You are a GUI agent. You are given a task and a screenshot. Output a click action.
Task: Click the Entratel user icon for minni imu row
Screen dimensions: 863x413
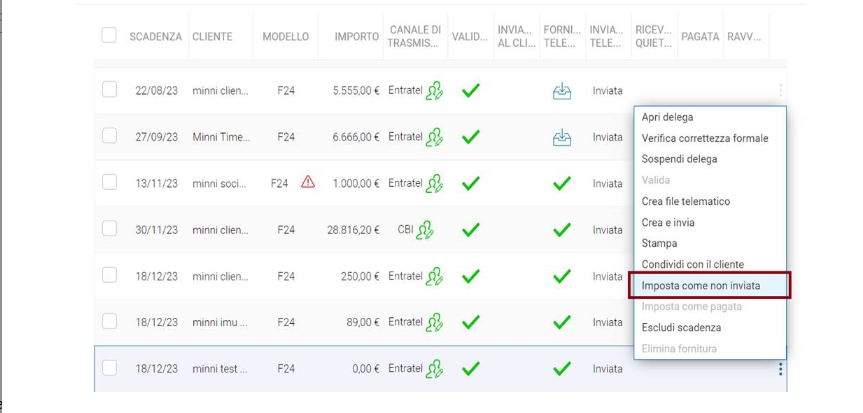(x=434, y=323)
